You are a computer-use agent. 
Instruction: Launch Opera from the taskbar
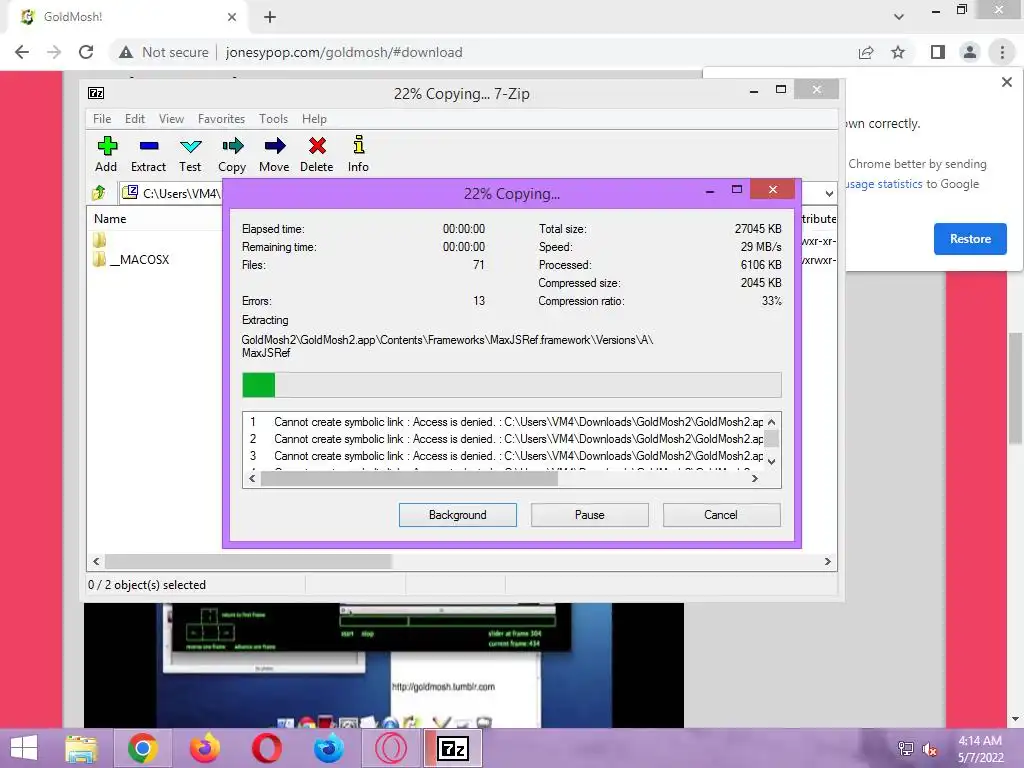click(266, 748)
